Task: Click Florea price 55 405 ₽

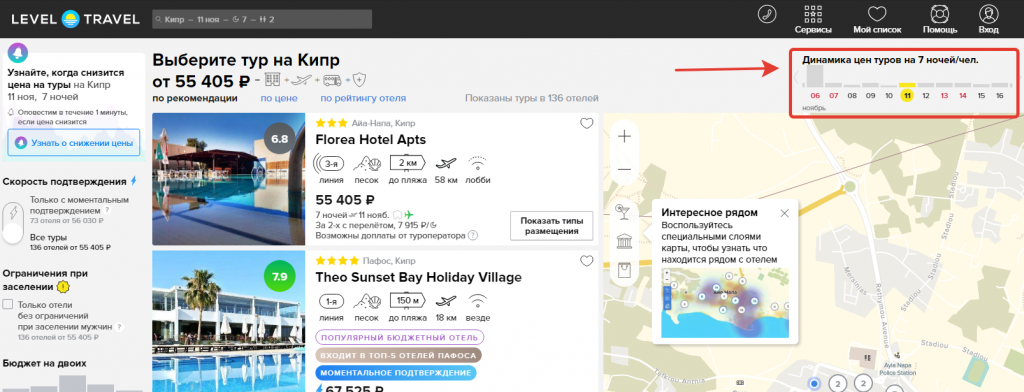Action: (x=345, y=200)
